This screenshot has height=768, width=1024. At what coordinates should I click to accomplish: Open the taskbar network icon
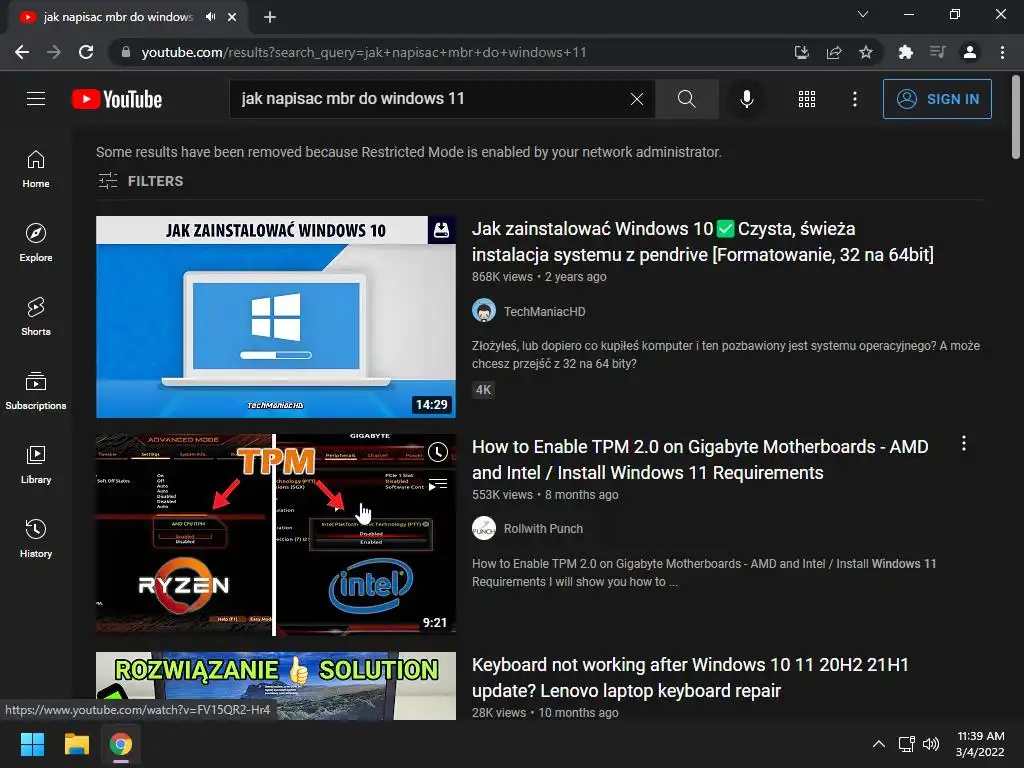pos(906,744)
